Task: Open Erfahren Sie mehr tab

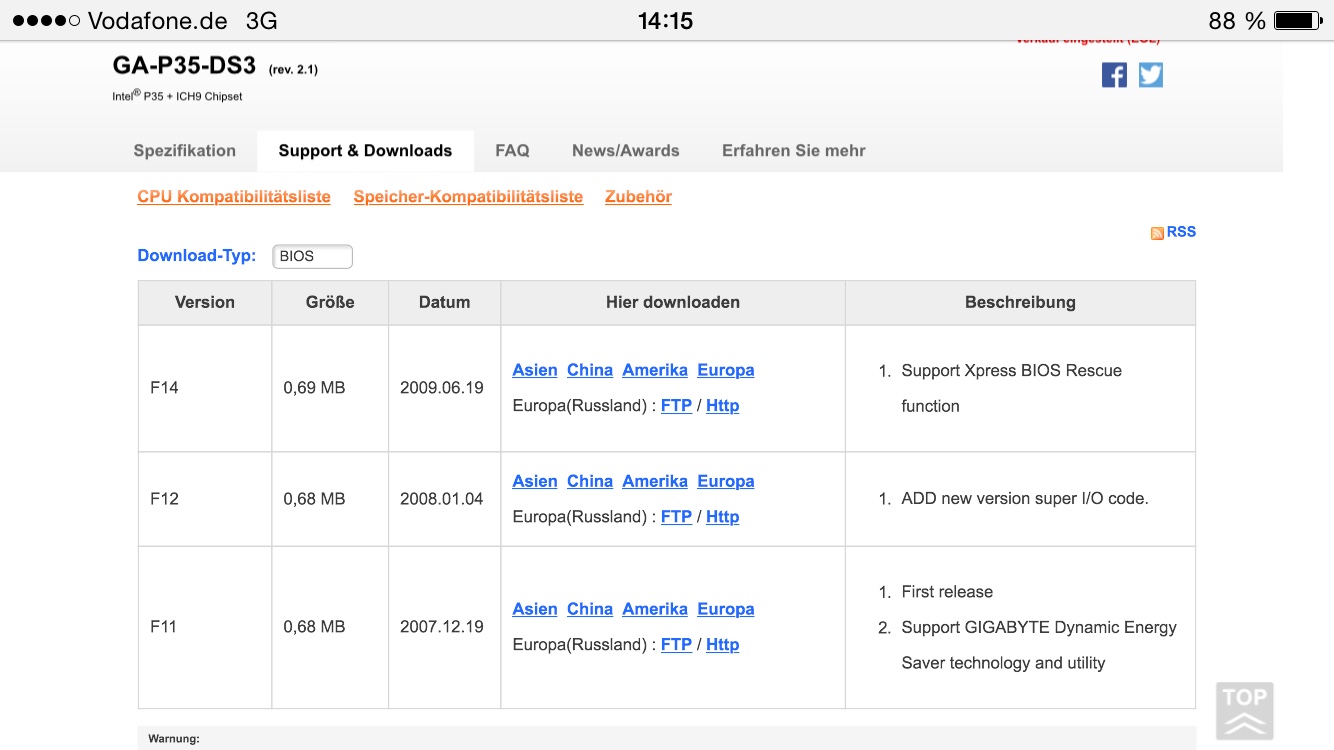Action: [794, 151]
